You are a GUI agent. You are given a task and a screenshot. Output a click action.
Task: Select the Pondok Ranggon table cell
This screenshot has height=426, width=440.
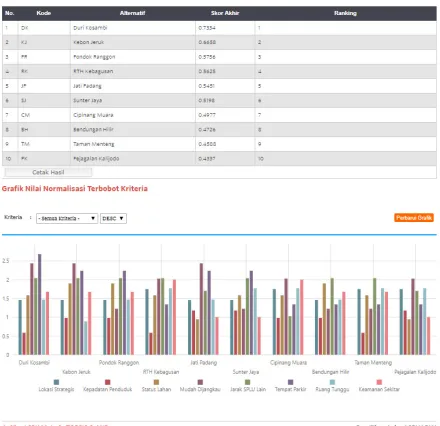133,57
